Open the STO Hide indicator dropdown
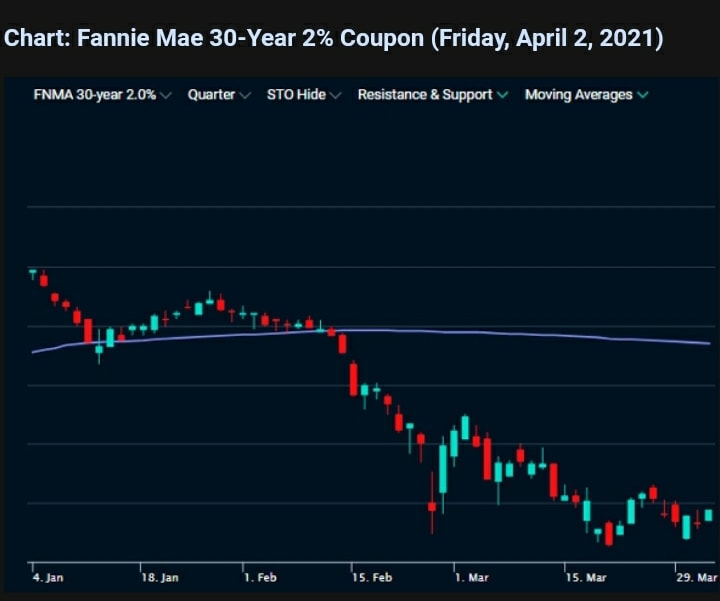This screenshot has width=720, height=601. (x=296, y=95)
